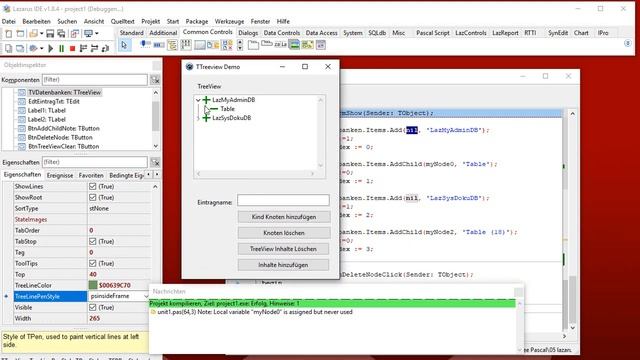
Task: Select the TStatusBar component in palette
Action: point(200,45)
